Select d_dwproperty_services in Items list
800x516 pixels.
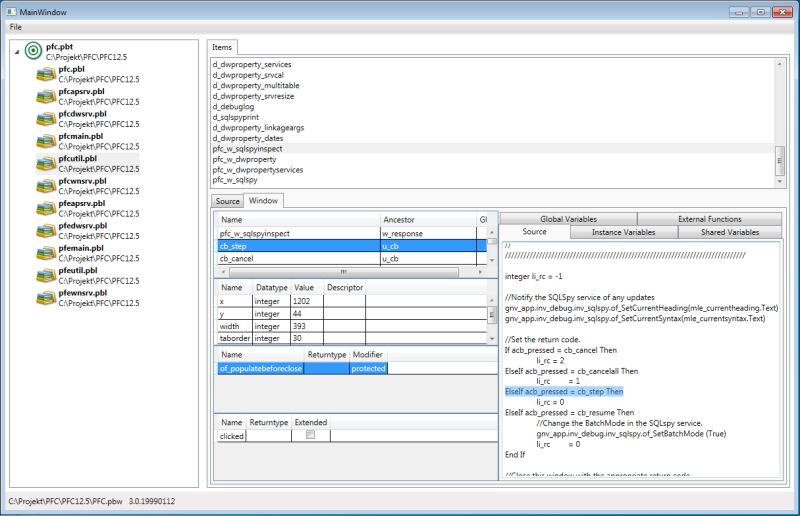[x=252, y=64]
